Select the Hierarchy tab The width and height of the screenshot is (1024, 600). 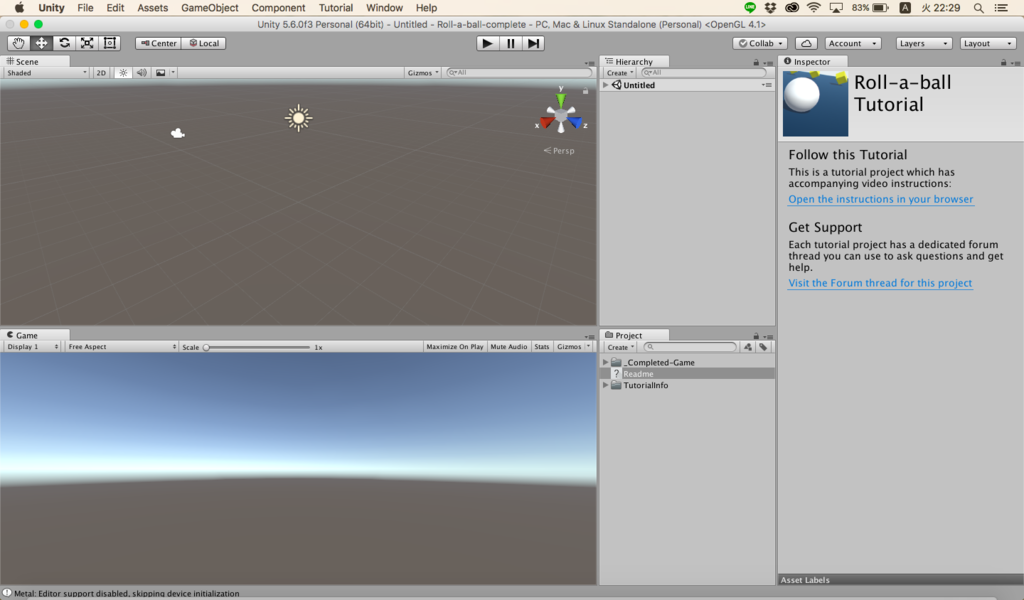tap(634, 61)
